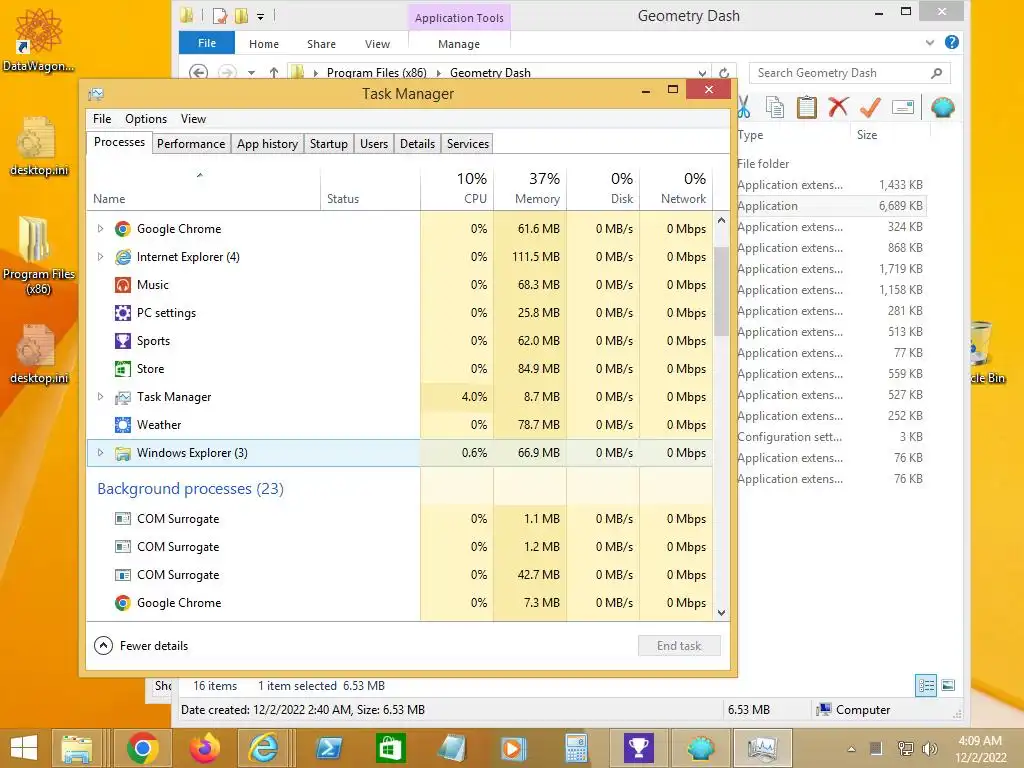Select the 6,689 KB Application file row
This screenshot has height=768, width=1024.
831,206
